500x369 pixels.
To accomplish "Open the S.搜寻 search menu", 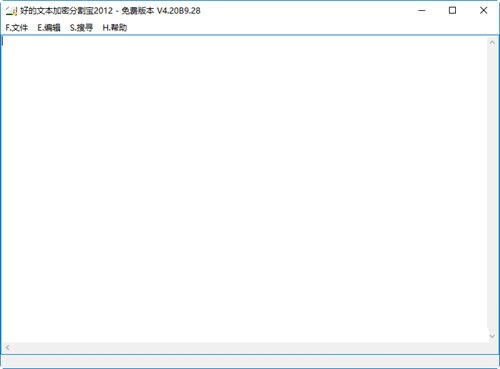I will click(81, 28).
